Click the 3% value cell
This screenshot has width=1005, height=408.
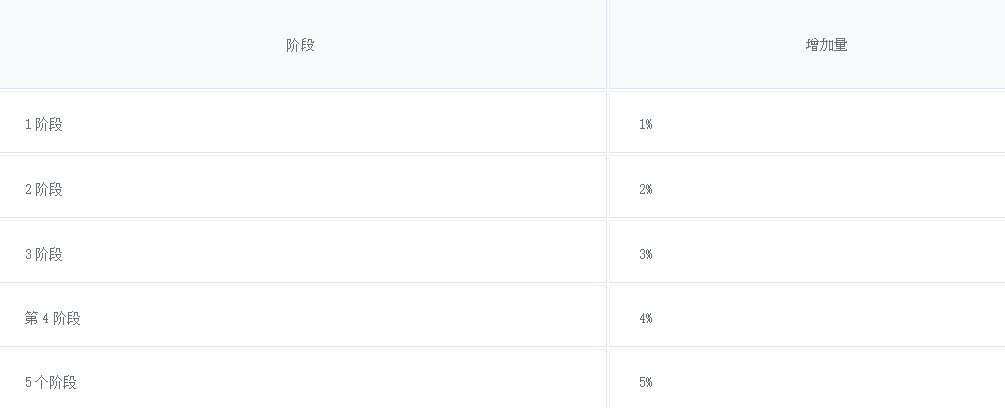click(x=646, y=254)
